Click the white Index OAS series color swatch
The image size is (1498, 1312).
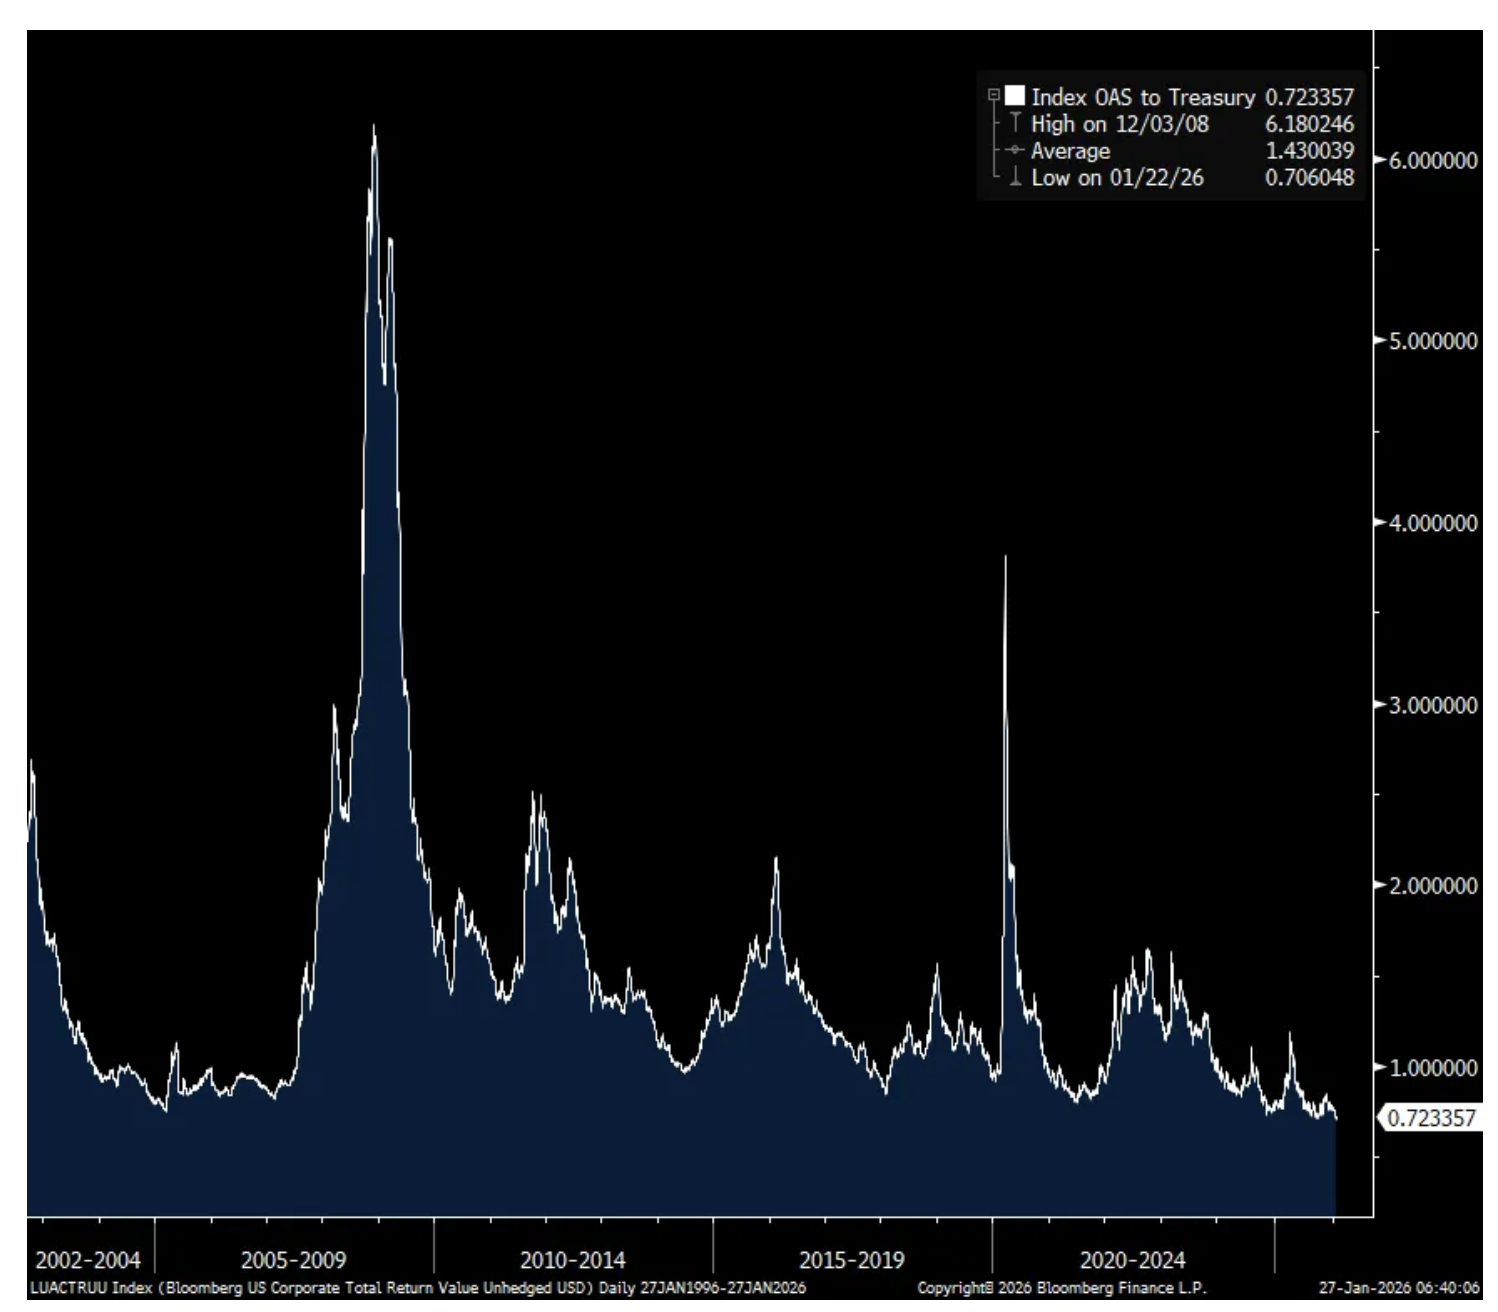point(1015,96)
